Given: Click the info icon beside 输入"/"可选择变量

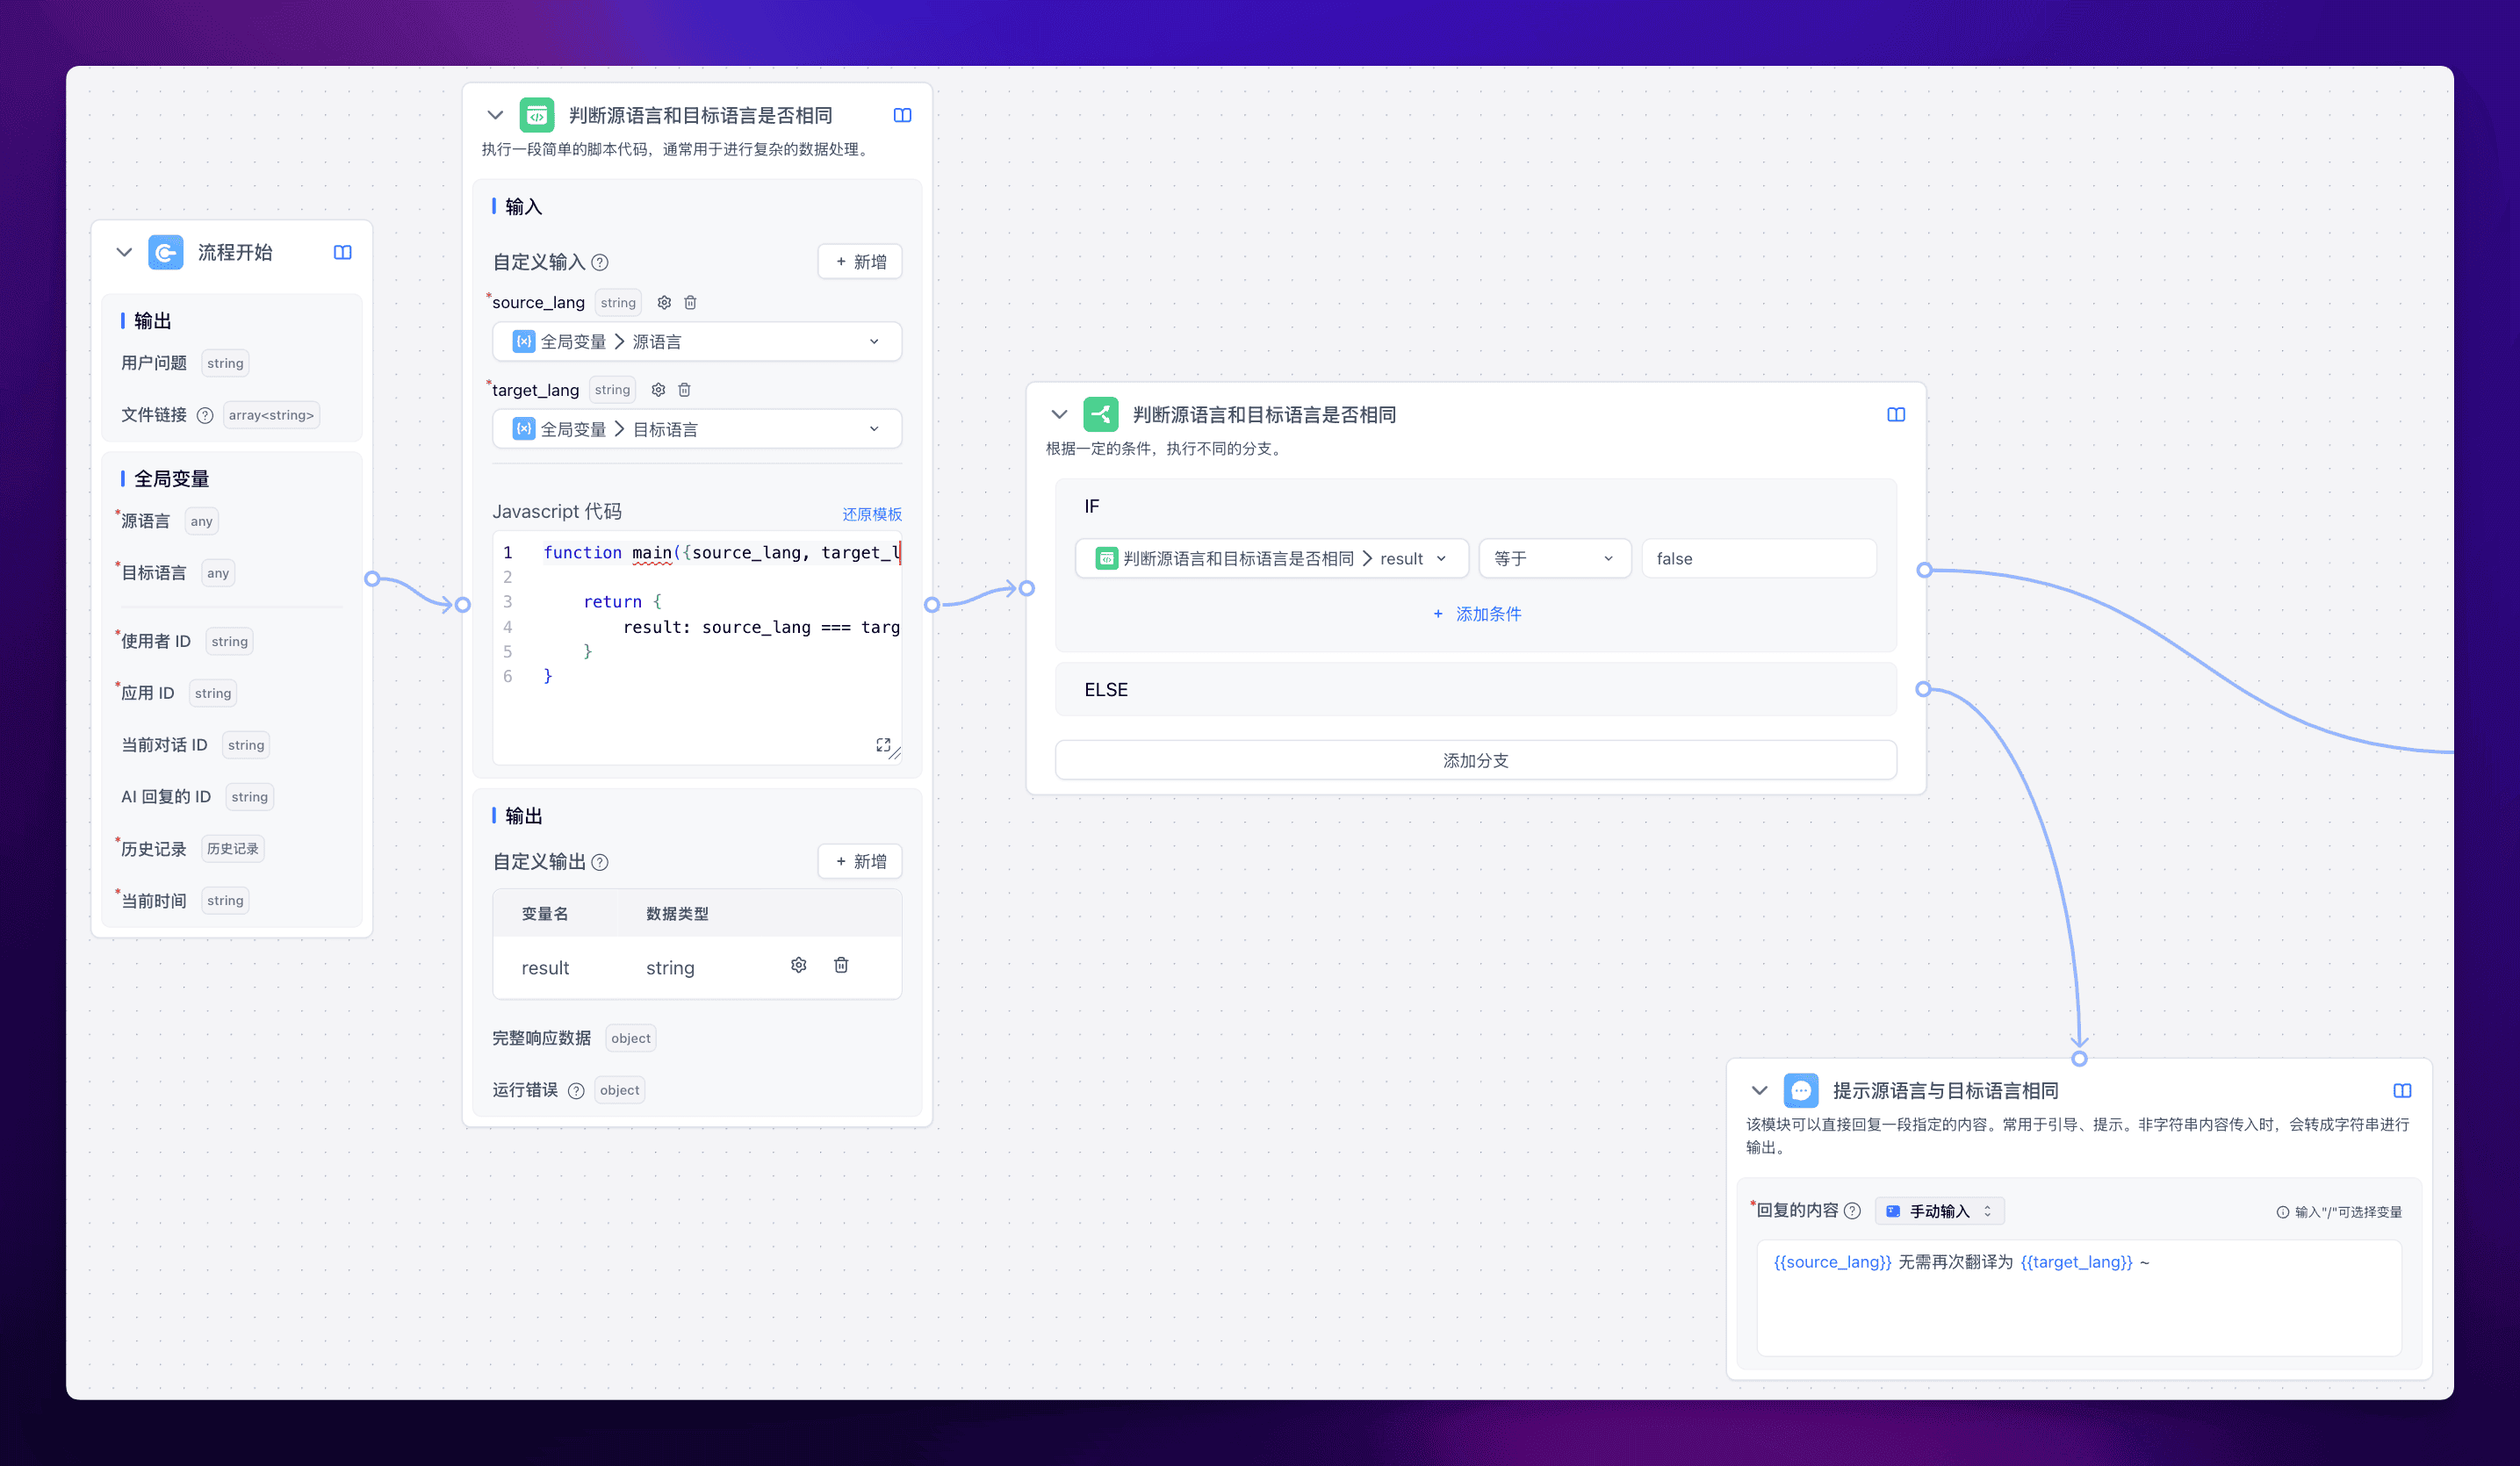Looking at the screenshot, I should pos(2282,1212).
